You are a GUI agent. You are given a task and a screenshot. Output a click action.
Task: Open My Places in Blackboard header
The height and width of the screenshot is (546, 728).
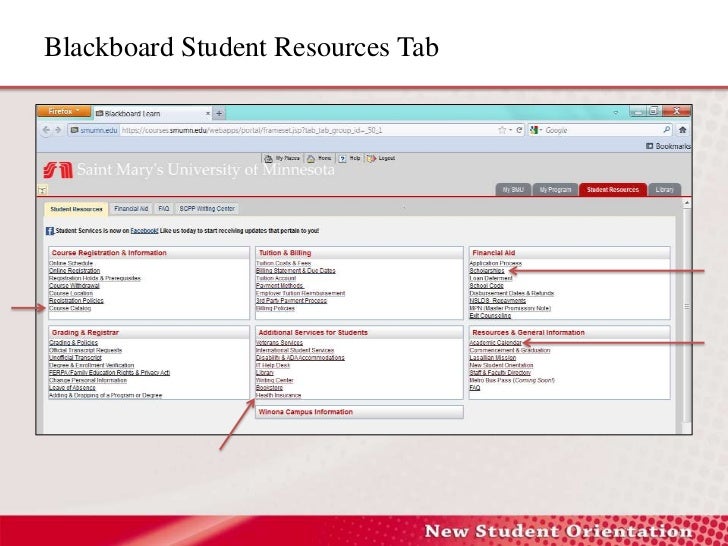[282, 158]
